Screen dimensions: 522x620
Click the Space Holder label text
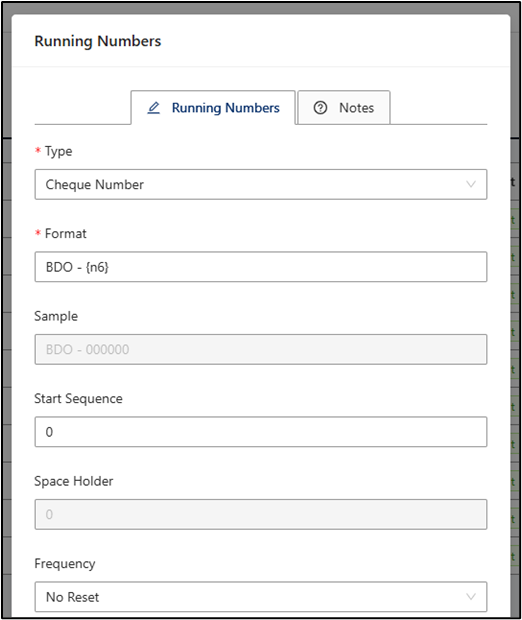[x=74, y=481]
